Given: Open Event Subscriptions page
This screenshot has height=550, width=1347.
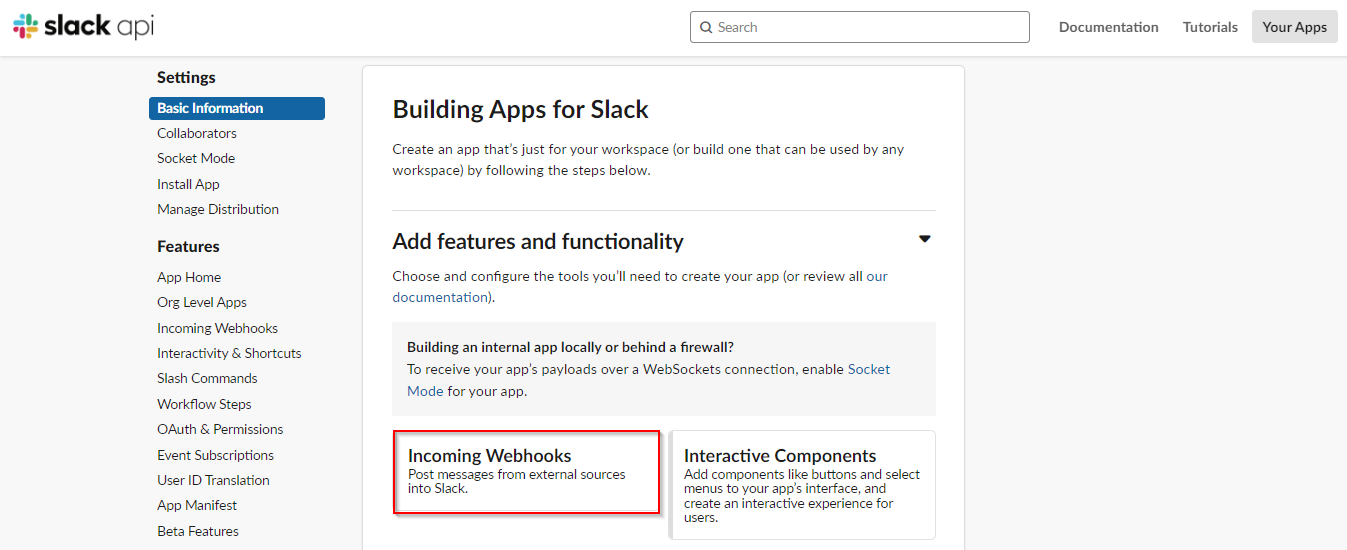Looking at the screenshot, I should point(215,455).
